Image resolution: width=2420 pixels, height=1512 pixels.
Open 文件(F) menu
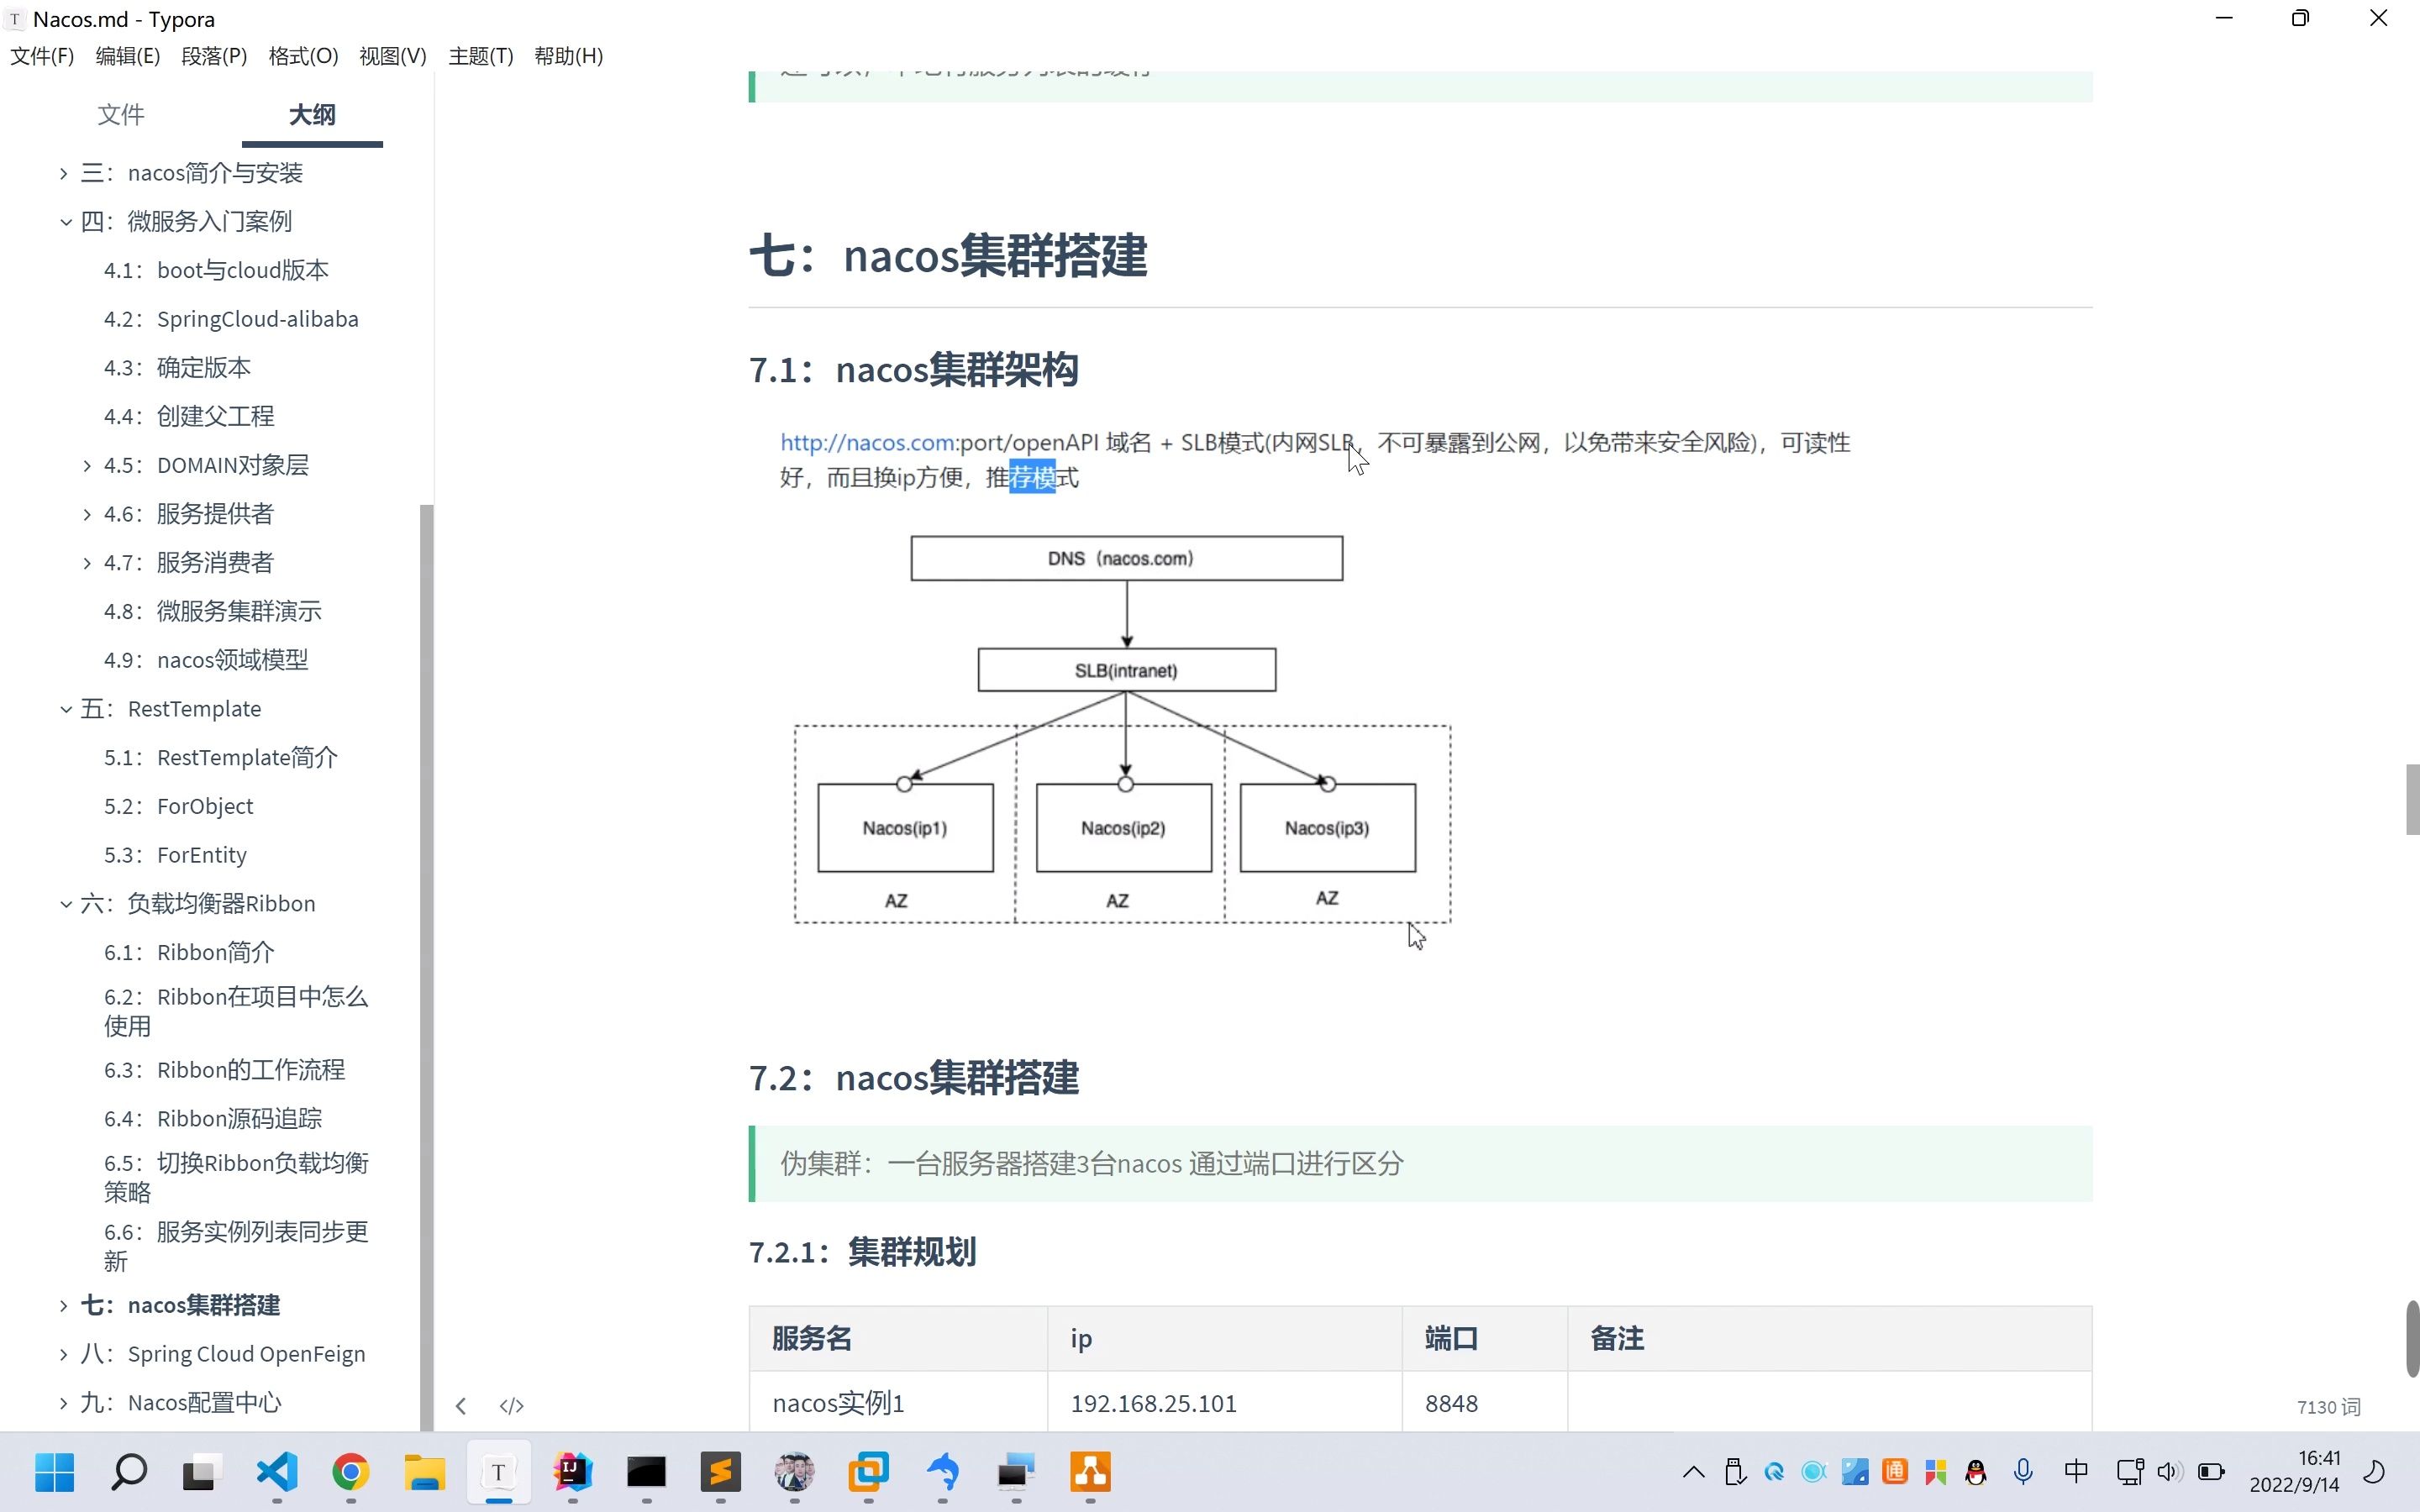42,56
